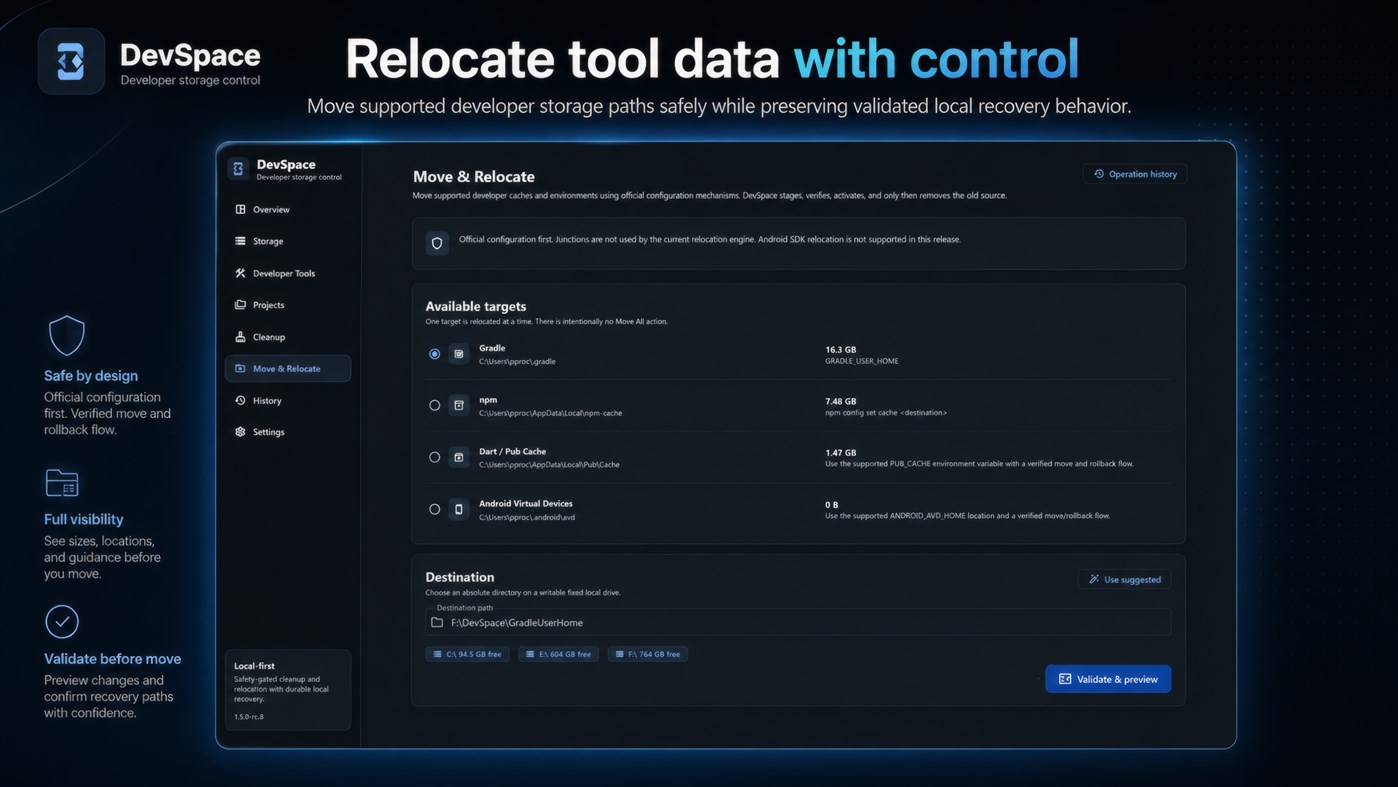Open Settings in the sidebar
This screenshot has width=1398, height=787.
(x=288, y=432)
